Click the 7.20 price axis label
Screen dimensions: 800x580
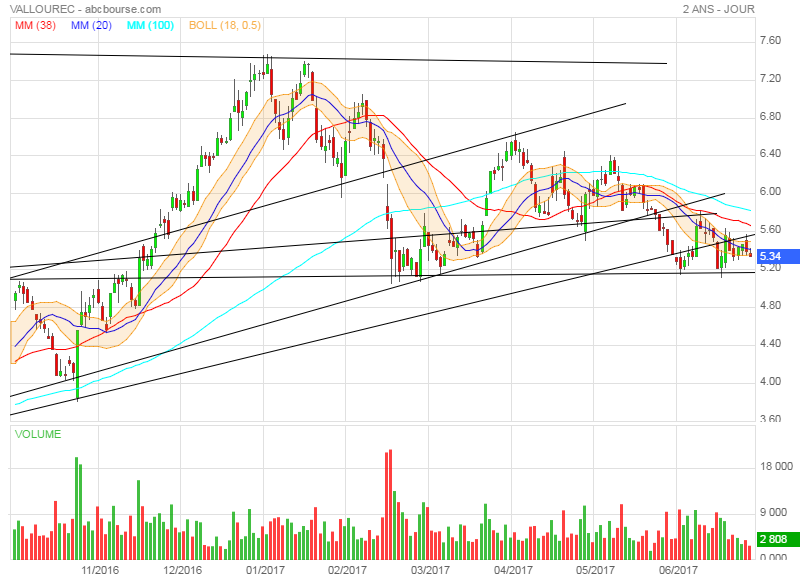coord(770,78)
